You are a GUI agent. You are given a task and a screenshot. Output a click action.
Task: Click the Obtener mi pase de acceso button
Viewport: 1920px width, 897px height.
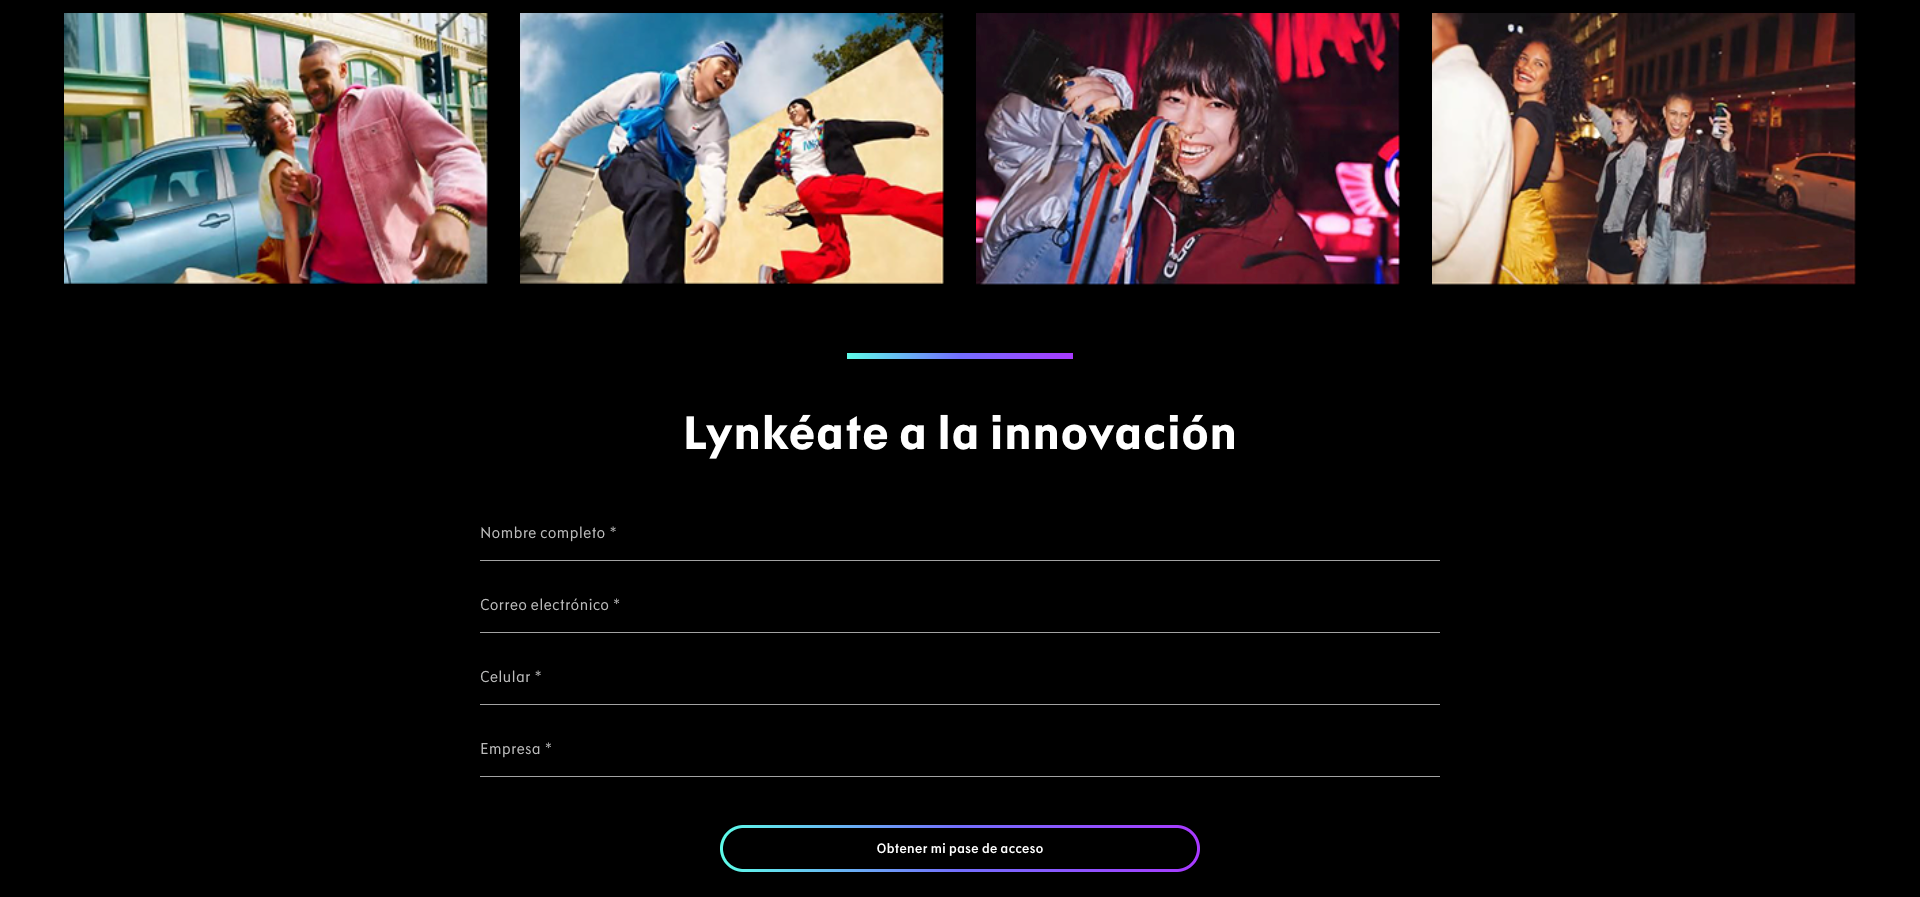pyautogui.click(x=959, y=848)
